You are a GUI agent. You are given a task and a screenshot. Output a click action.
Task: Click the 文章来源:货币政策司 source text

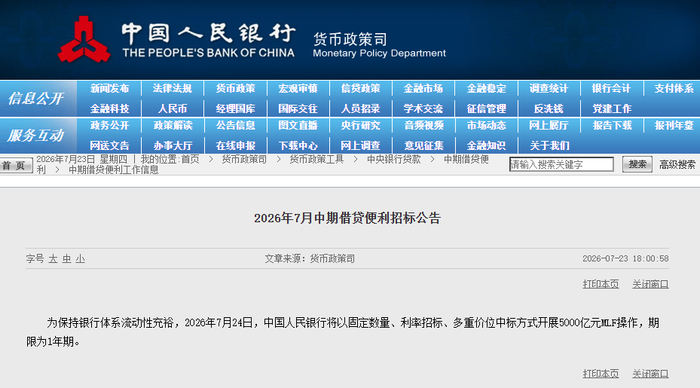[x=310, y=259]
